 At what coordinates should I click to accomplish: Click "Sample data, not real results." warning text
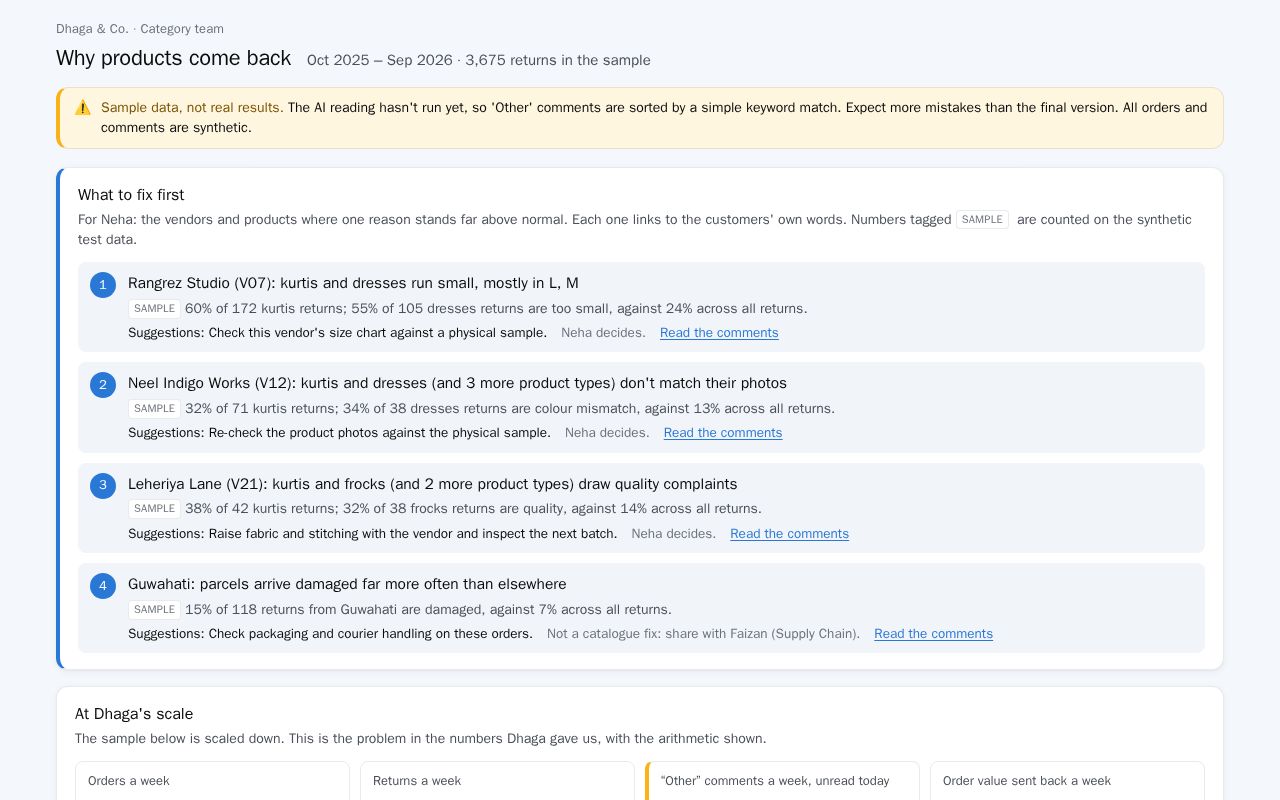192,108
